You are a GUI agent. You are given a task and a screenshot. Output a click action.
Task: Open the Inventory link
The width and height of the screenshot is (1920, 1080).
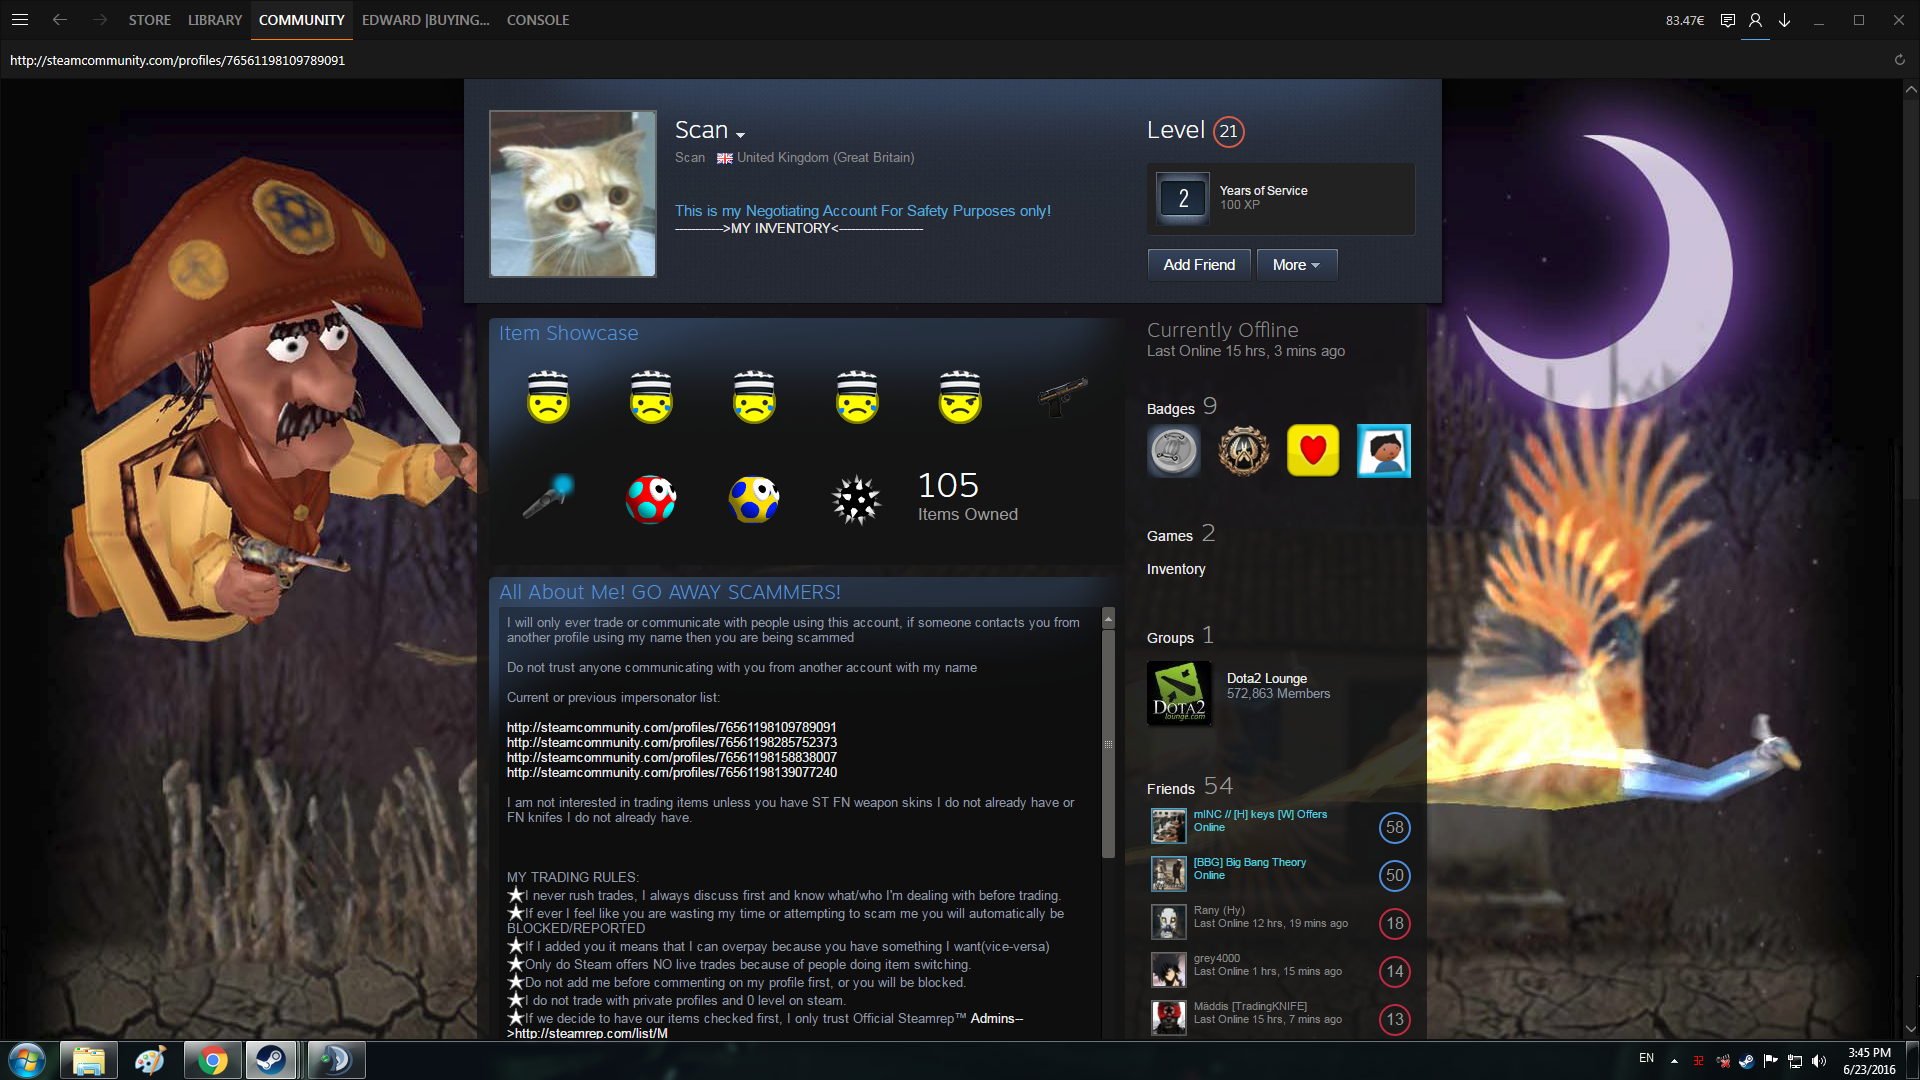[1176, 569]
